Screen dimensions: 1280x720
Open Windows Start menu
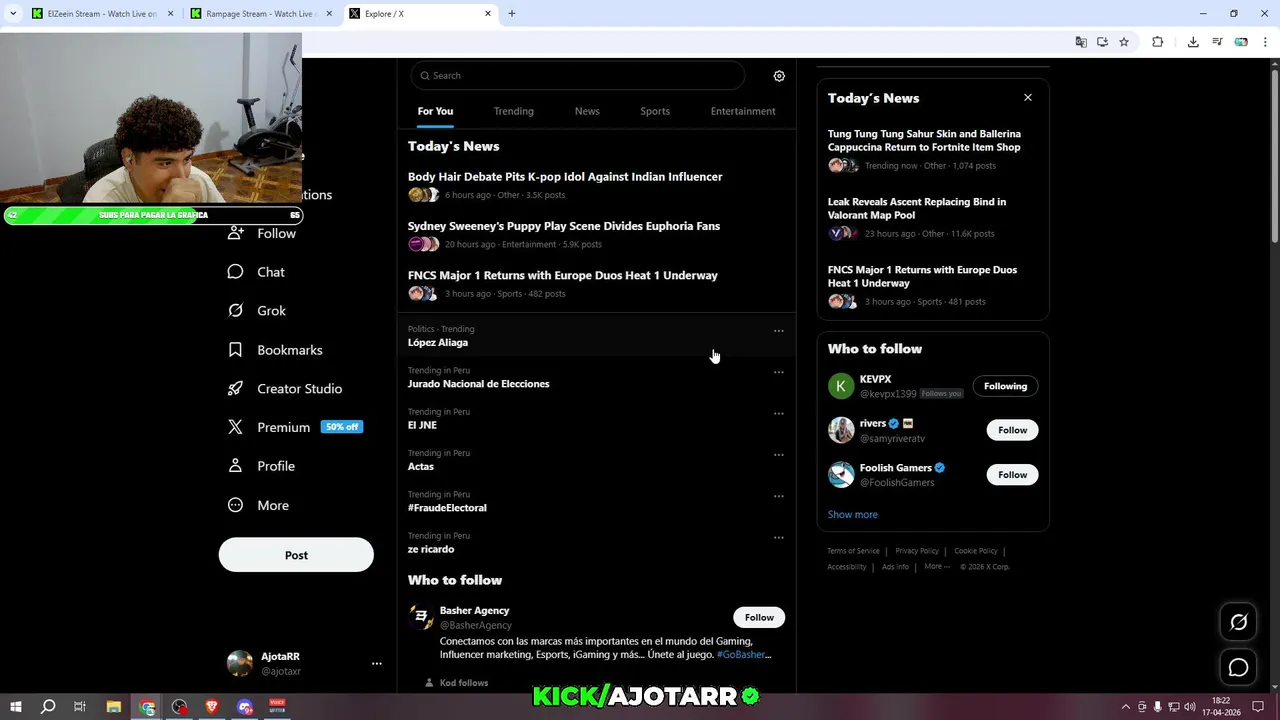click(x=16, y=707)
